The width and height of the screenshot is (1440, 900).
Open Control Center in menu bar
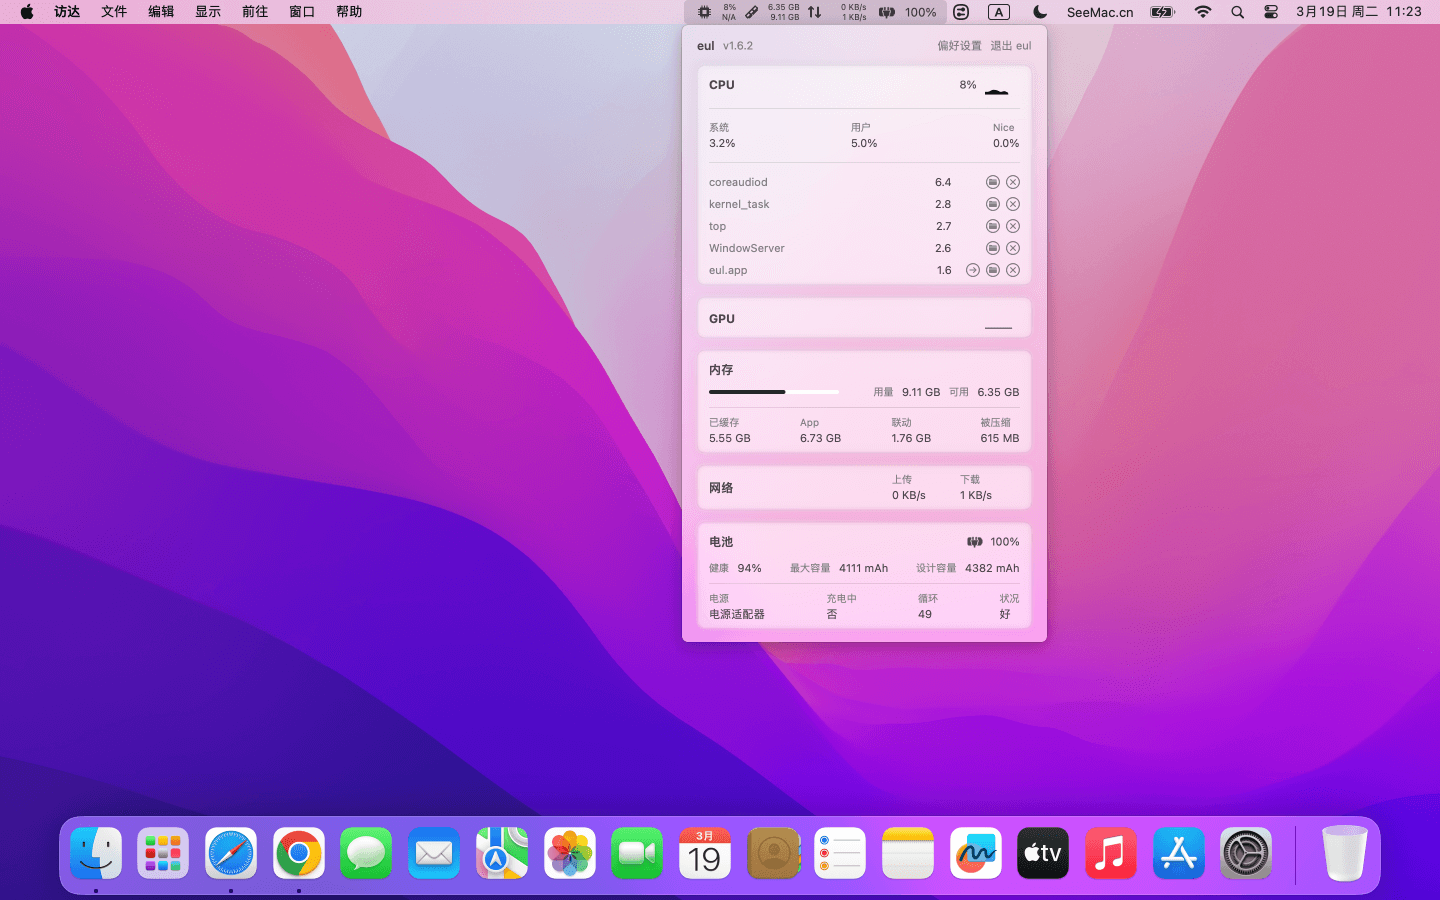point(1271,12)
